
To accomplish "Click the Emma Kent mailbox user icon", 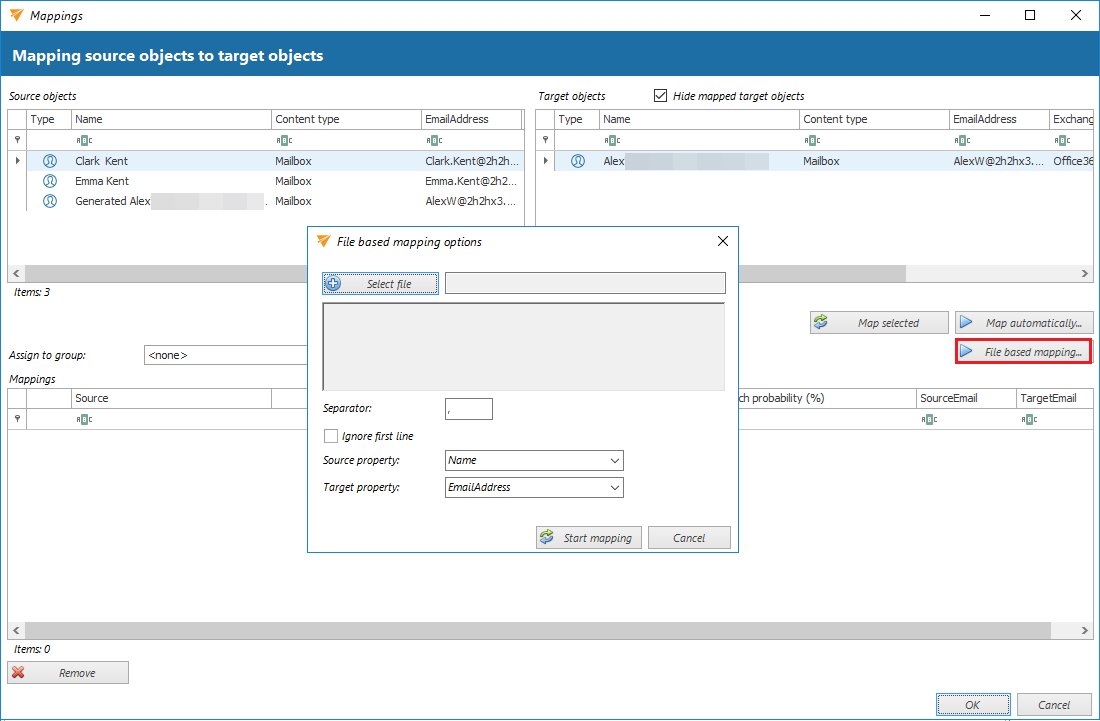I will pyautogui.click(x=50, y=181).
